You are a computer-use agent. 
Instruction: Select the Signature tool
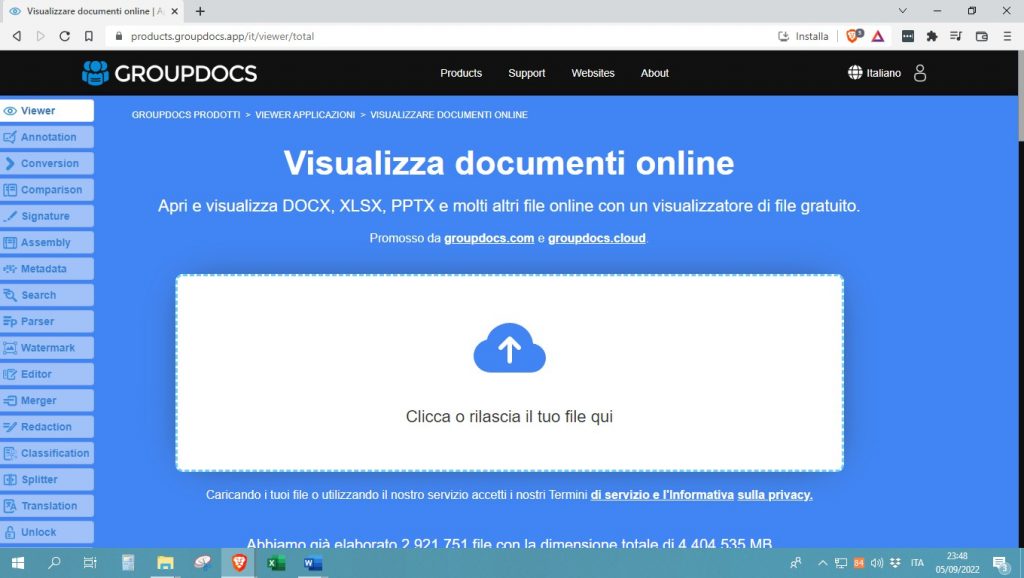click(44, 216)
